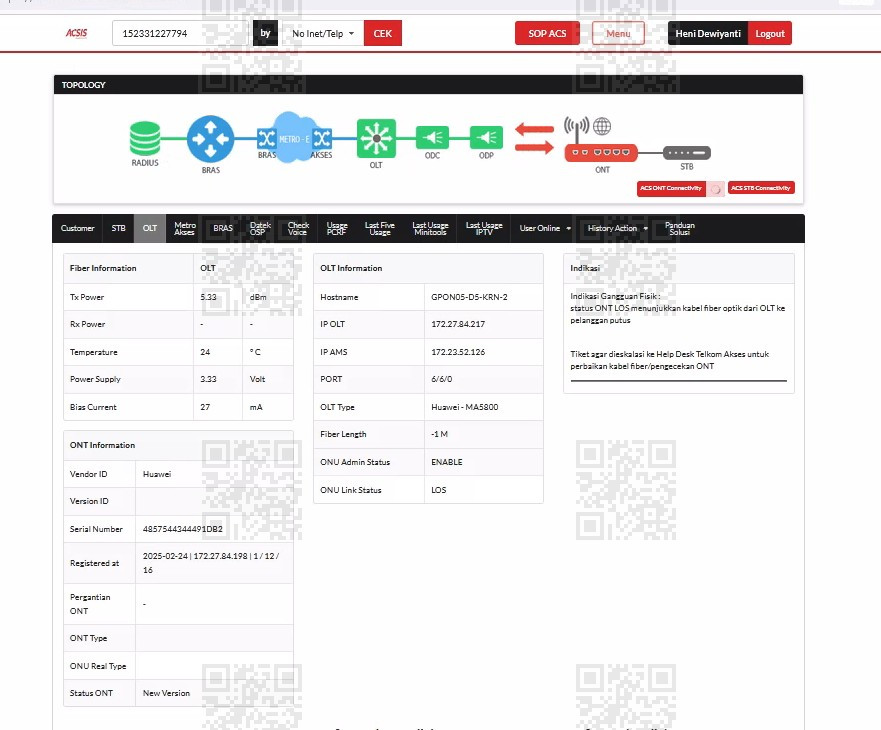Image resolution: width=881 pixels, height=730 pixels.
Task: Click the IP OLT value 172.27.84.217
Action: point(458,324)
